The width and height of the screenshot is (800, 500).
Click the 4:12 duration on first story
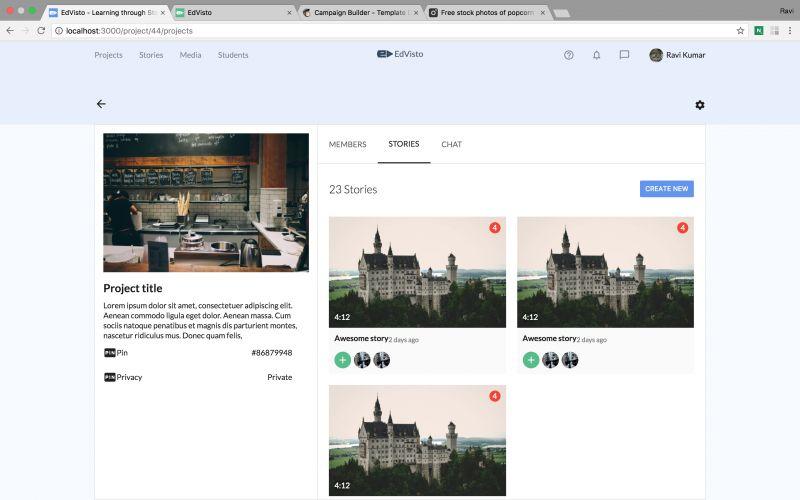click(x=342, y=317)
